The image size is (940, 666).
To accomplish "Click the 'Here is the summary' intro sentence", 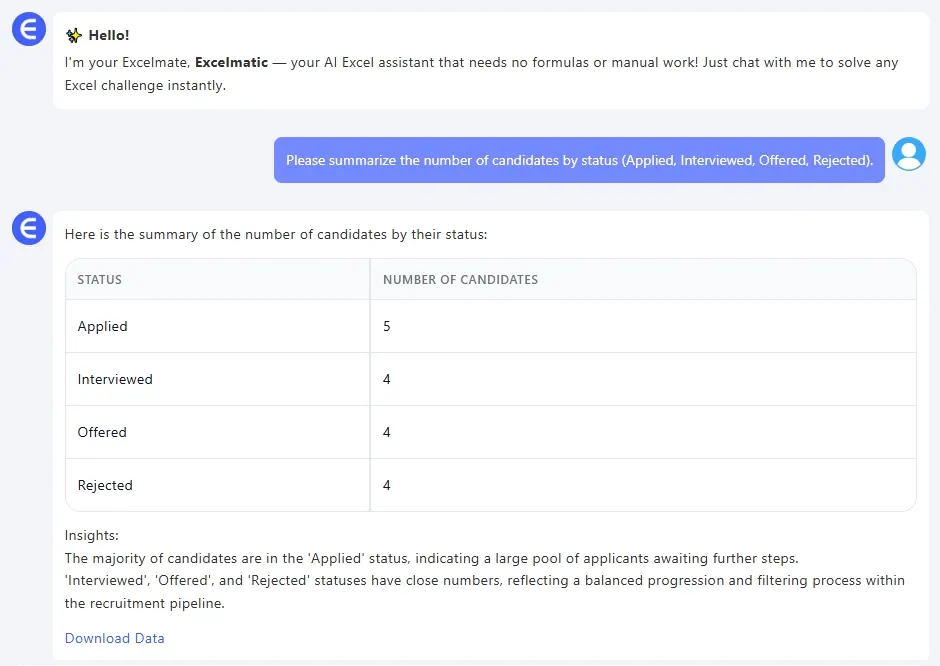I will [x=275, y=235].
